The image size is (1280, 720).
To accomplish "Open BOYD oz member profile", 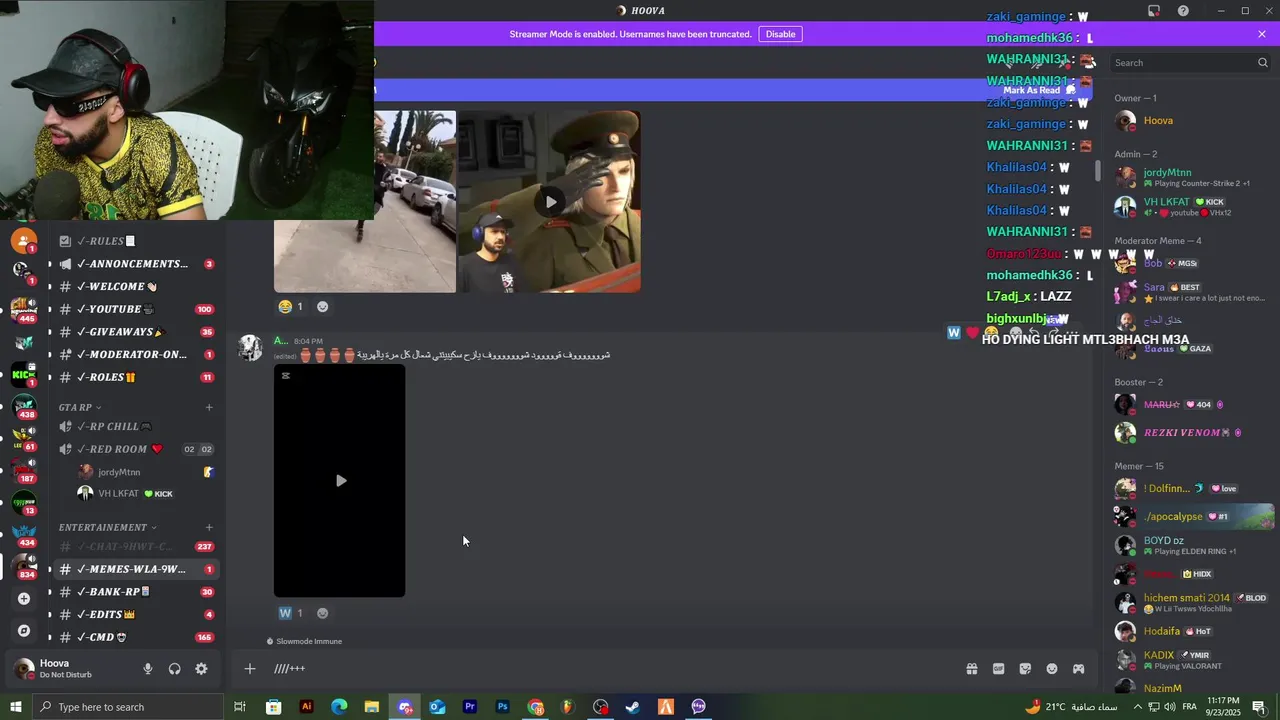I will pos(1192,545).
